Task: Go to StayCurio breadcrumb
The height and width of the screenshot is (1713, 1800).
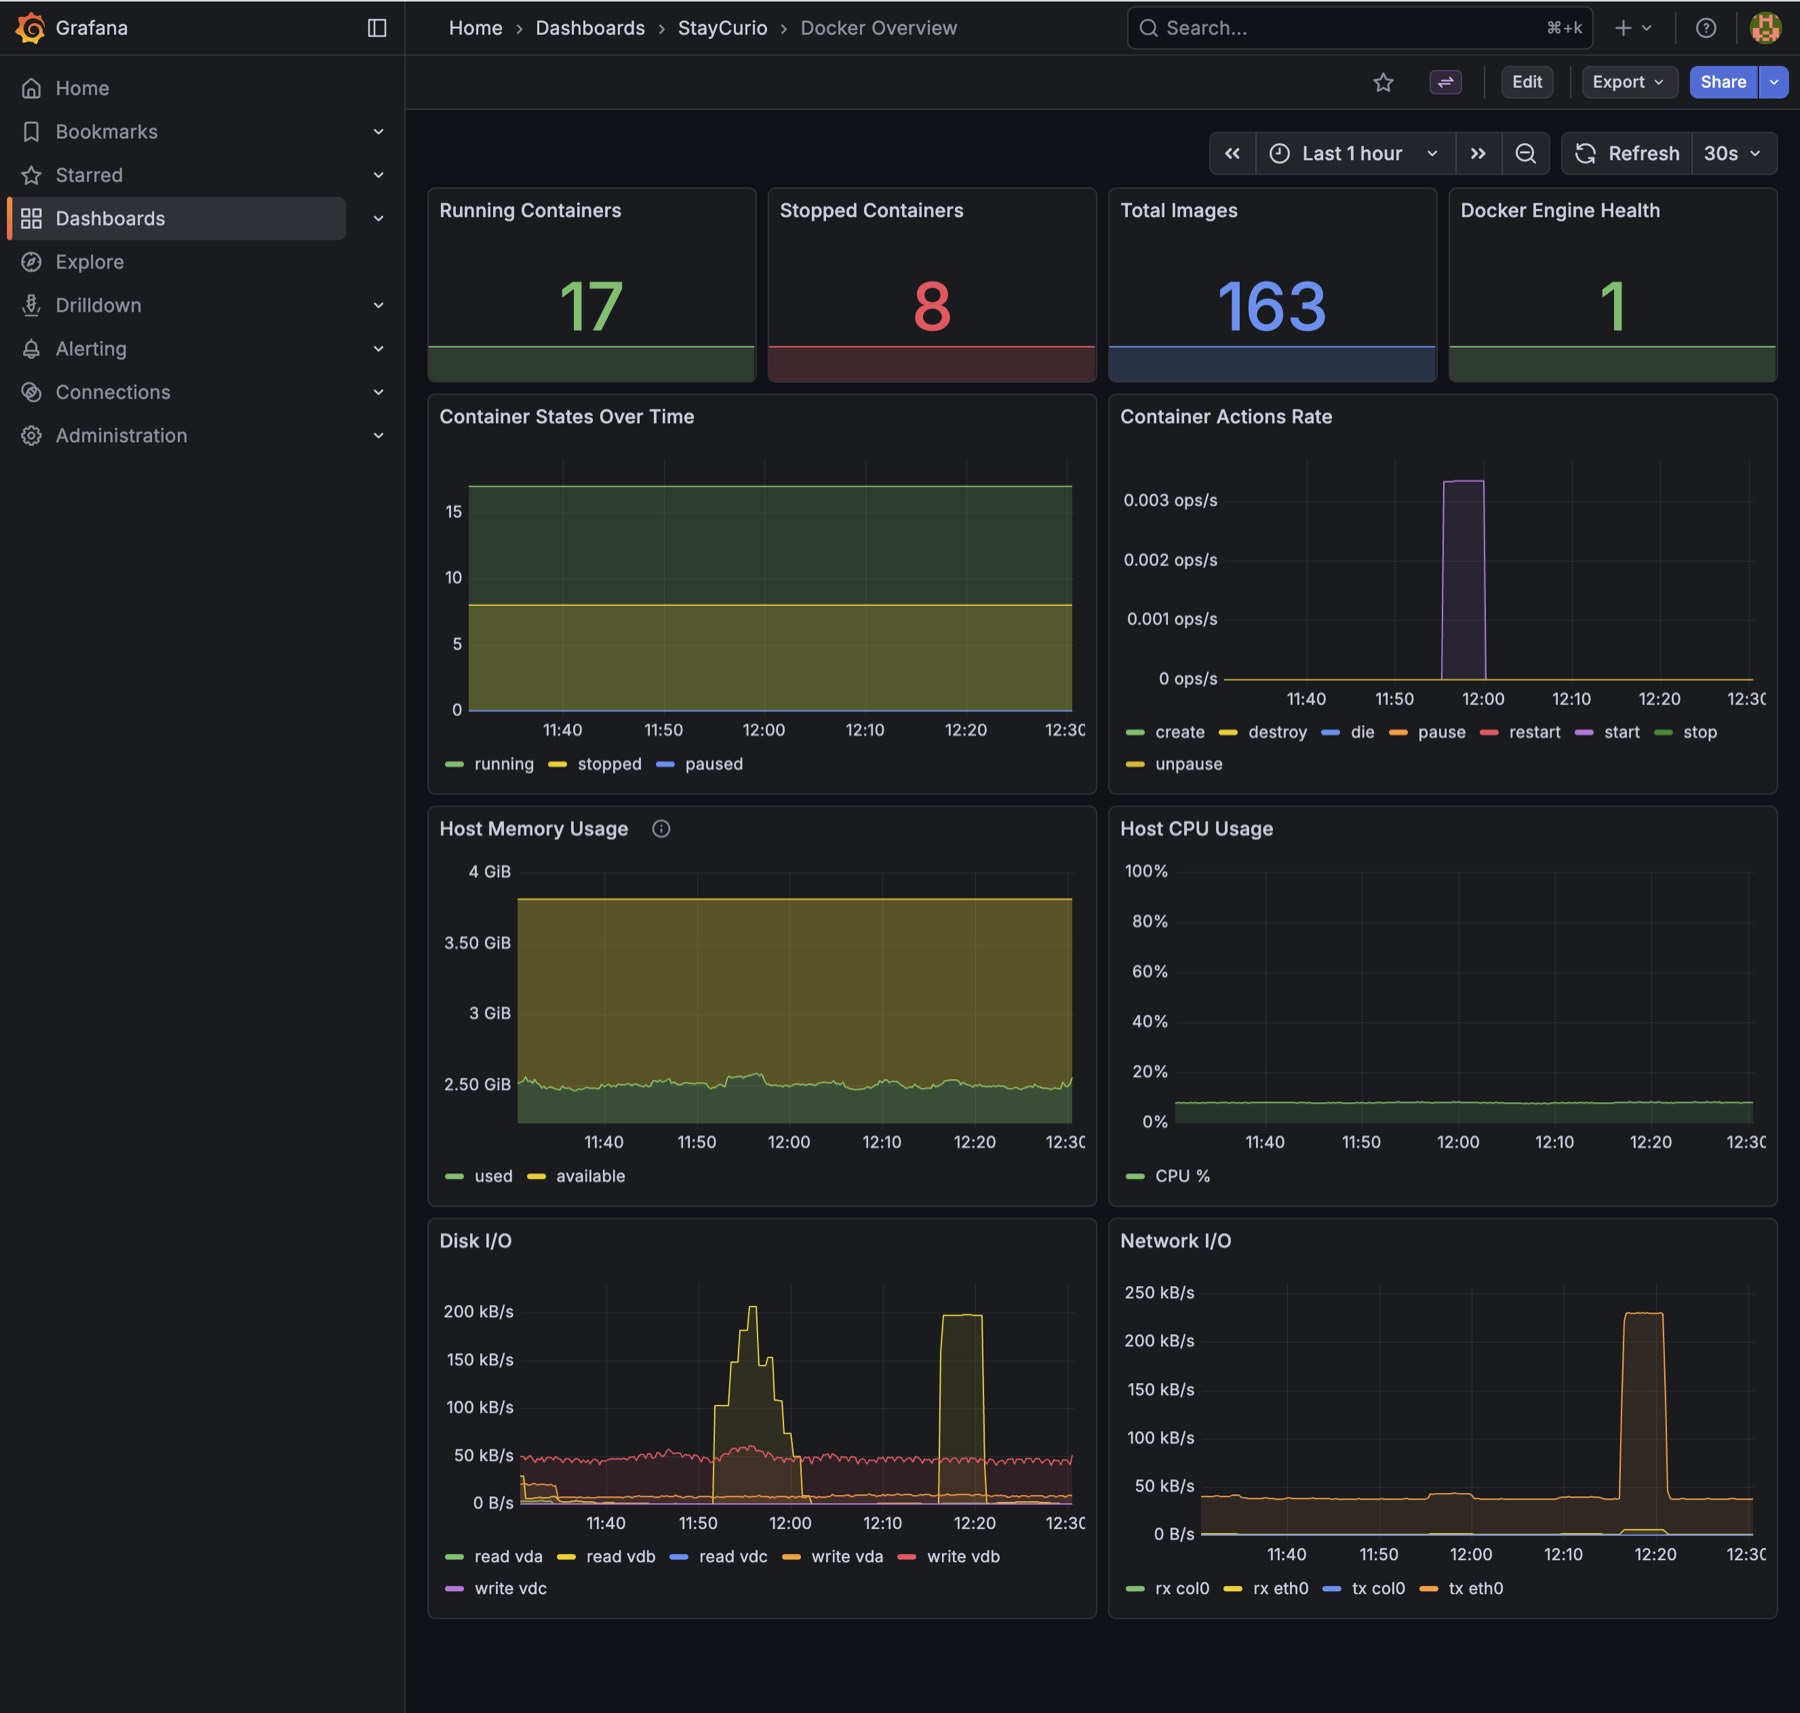Action: point(722,28)
